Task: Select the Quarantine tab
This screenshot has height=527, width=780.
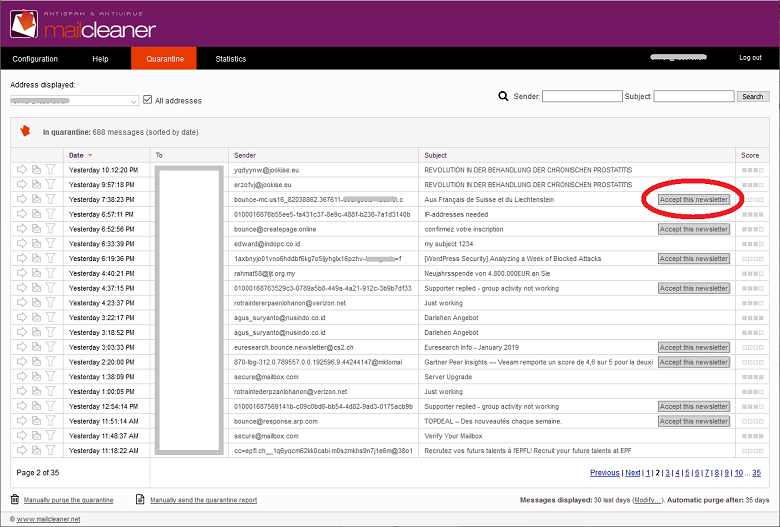Action: [x=165, y=59]
